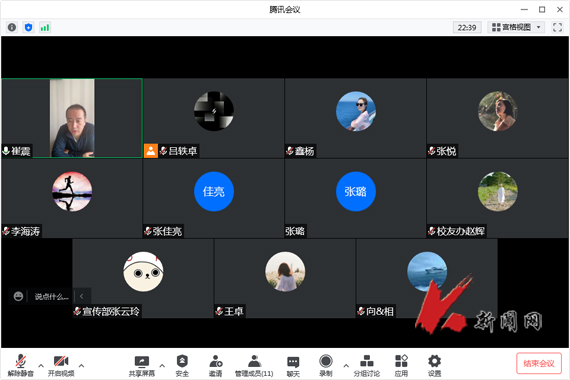Check the green network signal icon
This screenshot has width=570, height=380.
(45, 27)
